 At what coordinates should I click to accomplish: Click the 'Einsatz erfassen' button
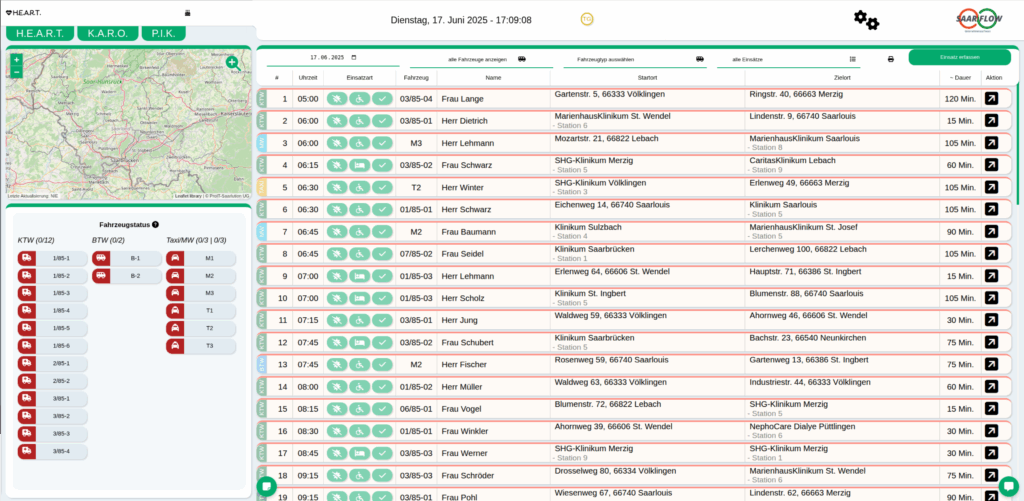[959, 58]
